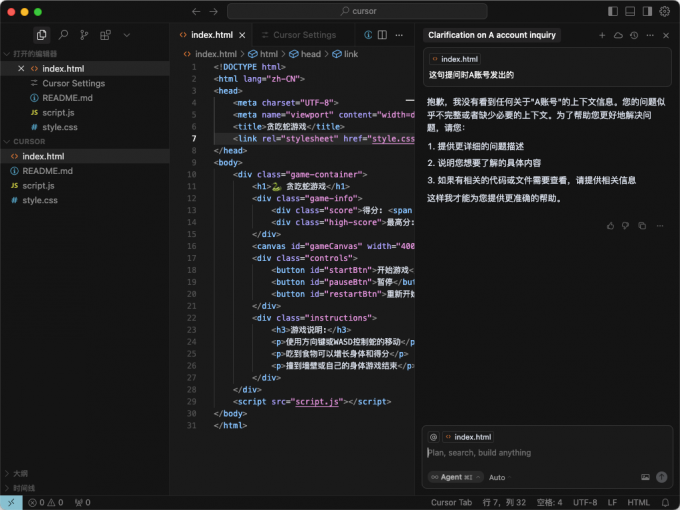Open script.js in CURSOR folder
This screenshot has height=510, width=680.
tap(85, 186)
